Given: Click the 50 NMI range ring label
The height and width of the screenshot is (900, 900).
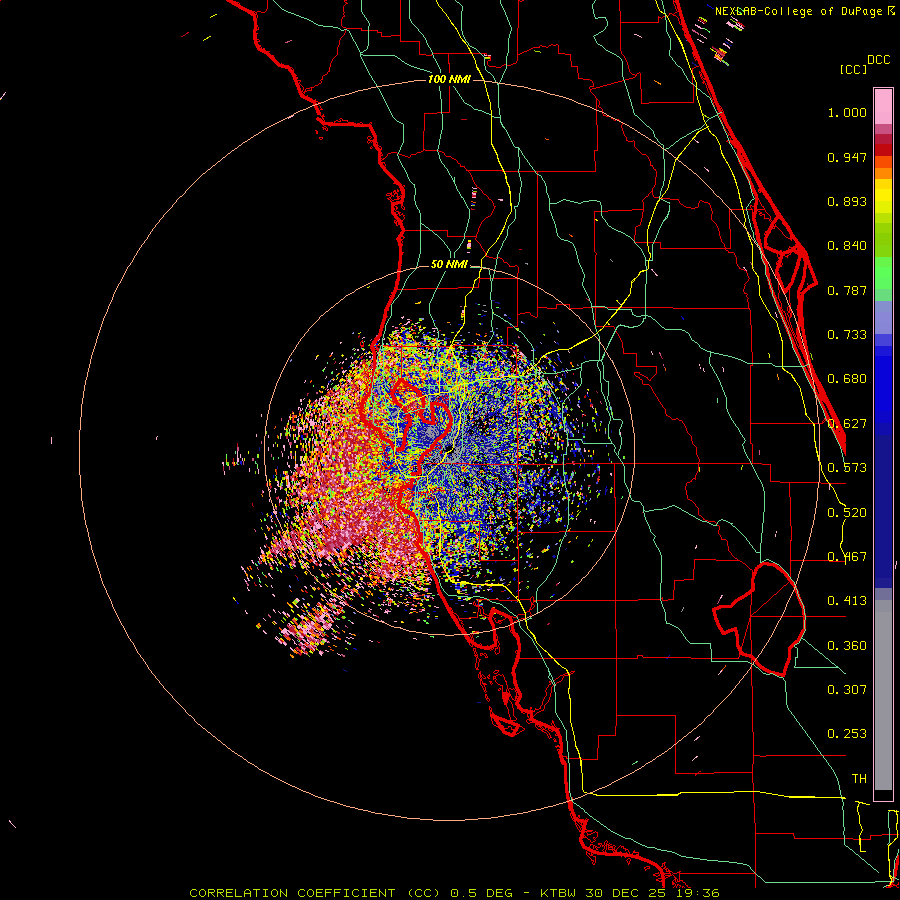Looking at the screenshot, I should point(449,264).
